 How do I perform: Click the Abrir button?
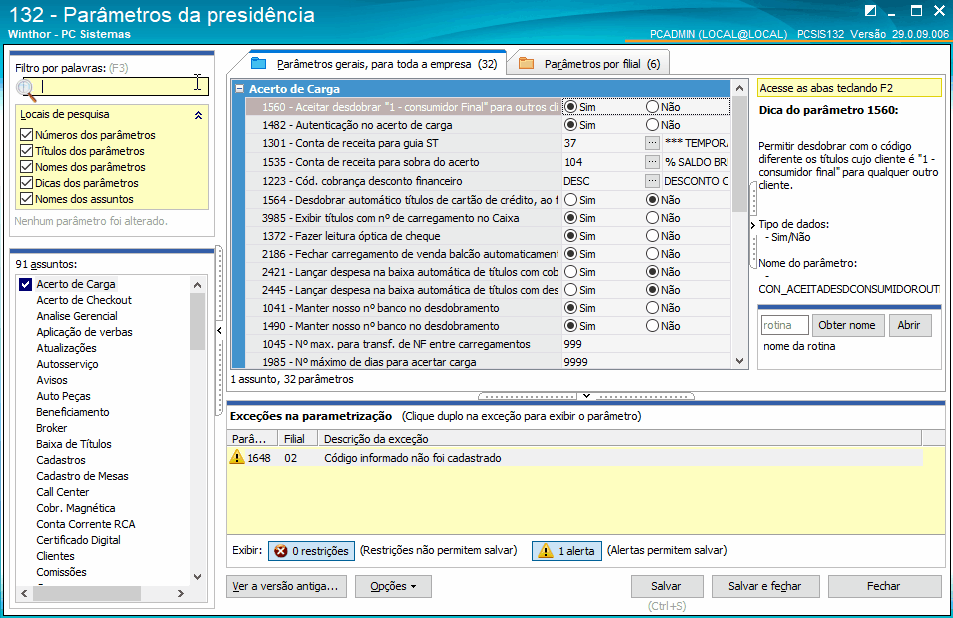(910, 325)
